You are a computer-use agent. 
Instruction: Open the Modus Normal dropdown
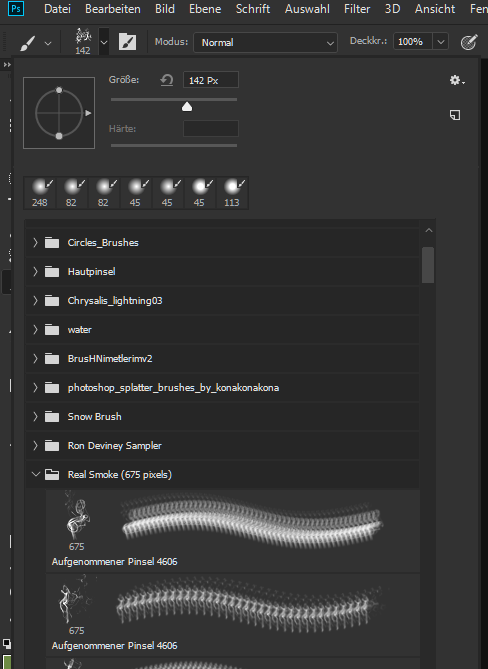pyautogui.click(x=265, y=42)
